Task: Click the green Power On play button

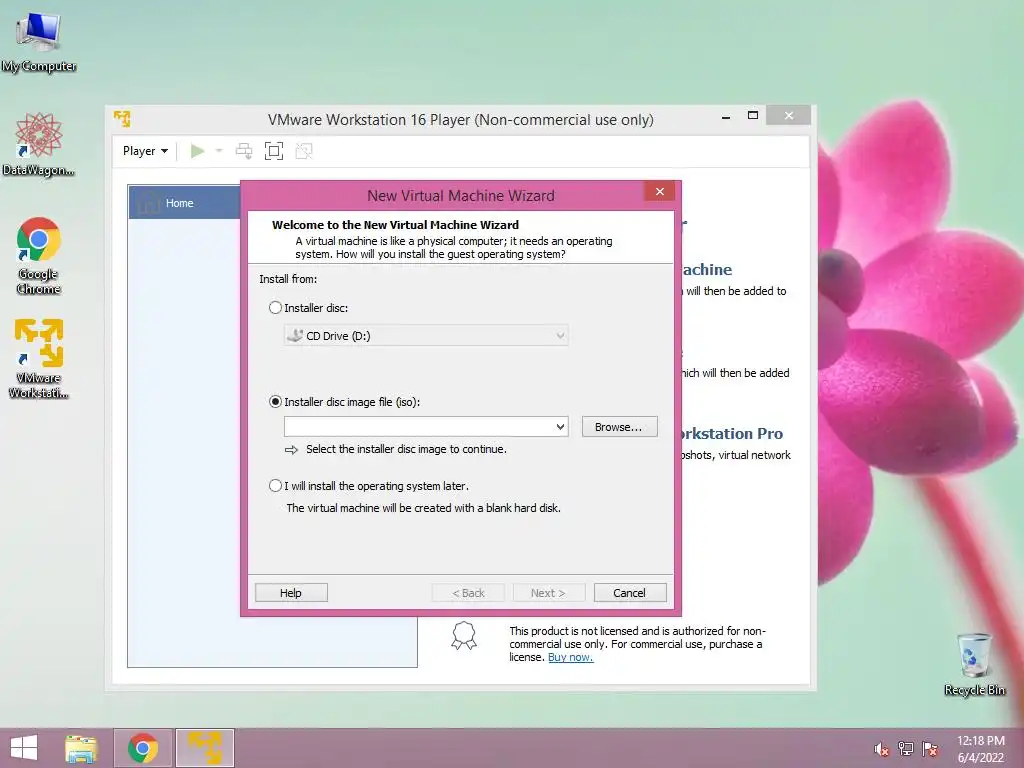Action: [197, 151]
